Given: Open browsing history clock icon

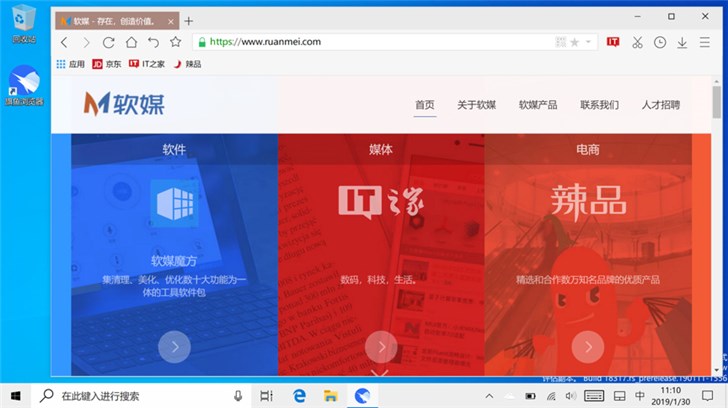Looking at the screenshot, I should (x=660, y=42).
